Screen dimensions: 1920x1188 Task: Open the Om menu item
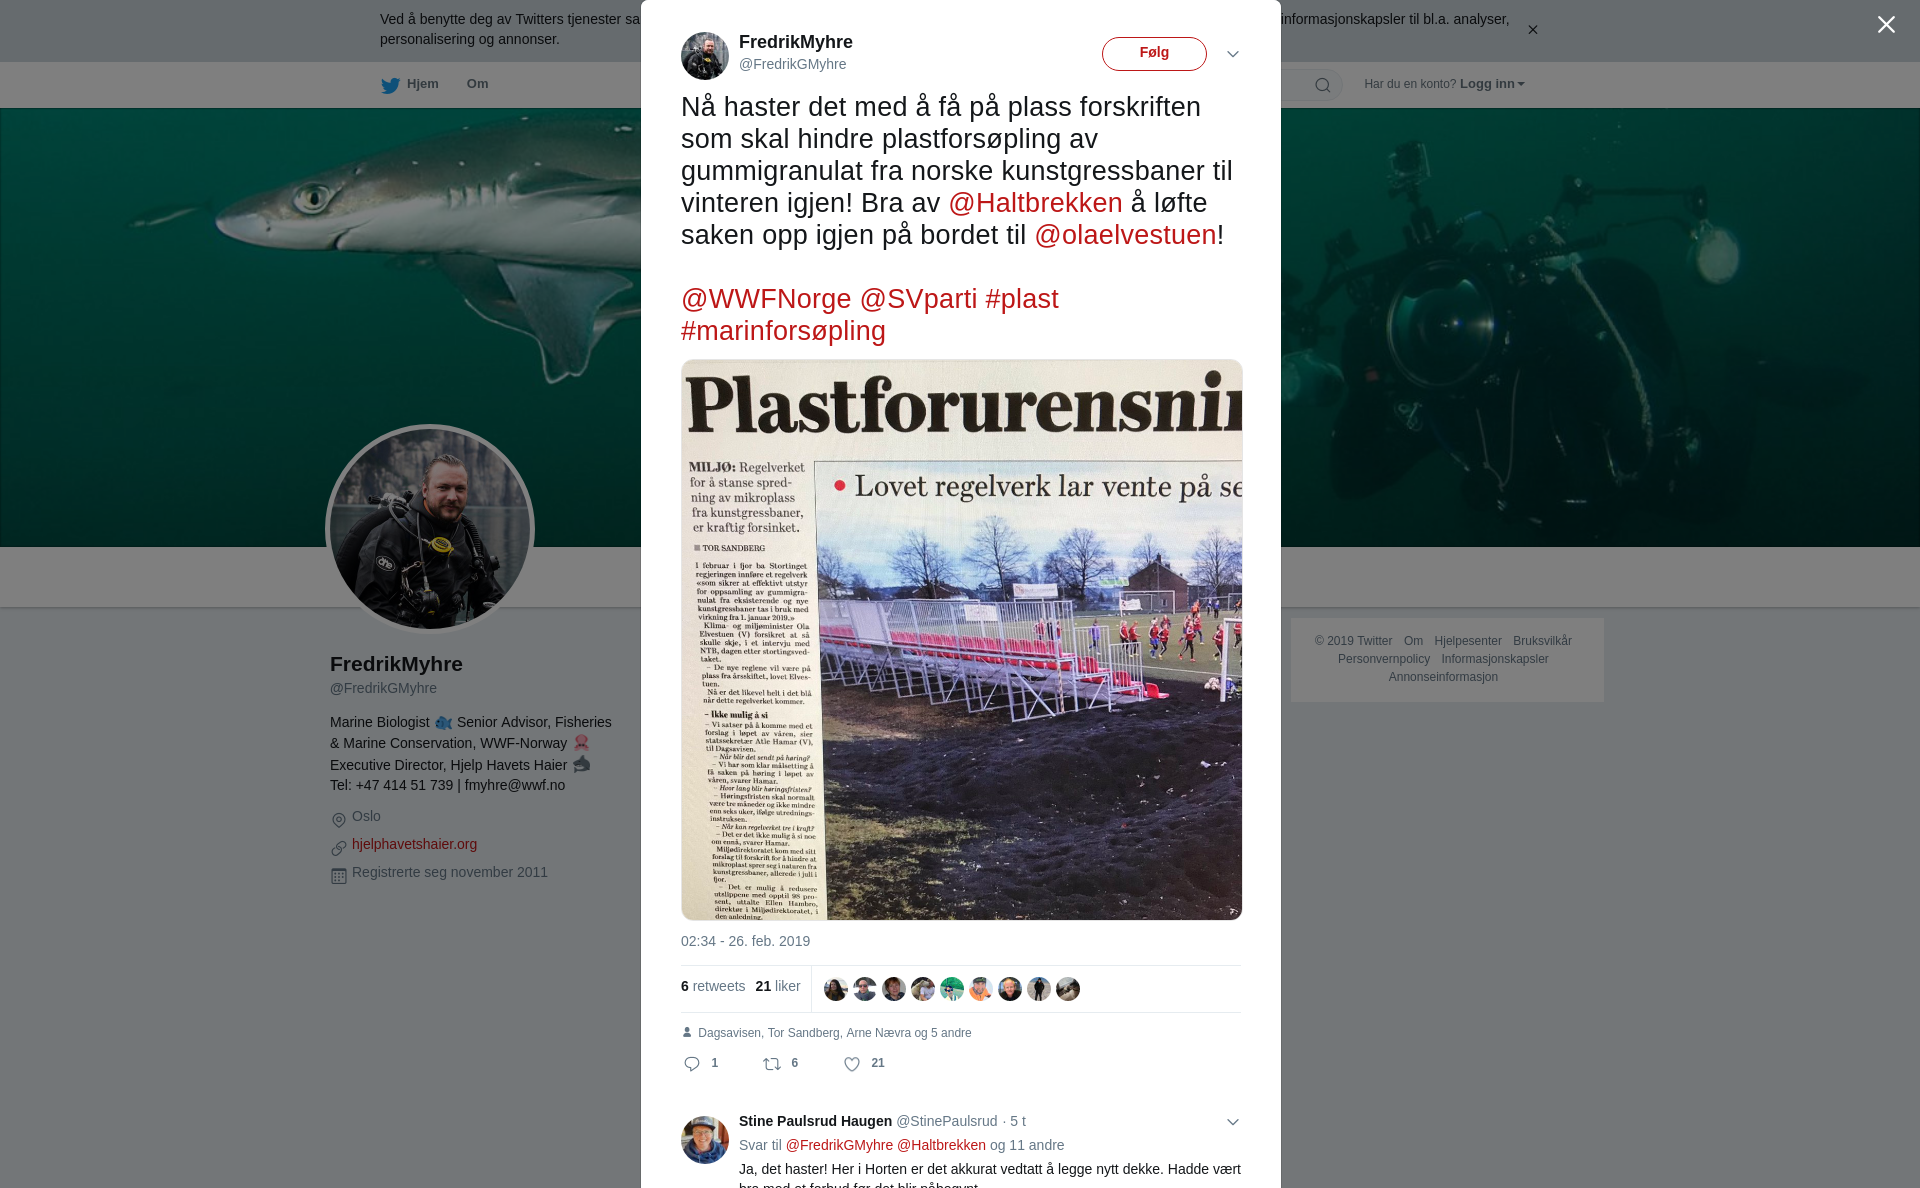tap(477, 84)
